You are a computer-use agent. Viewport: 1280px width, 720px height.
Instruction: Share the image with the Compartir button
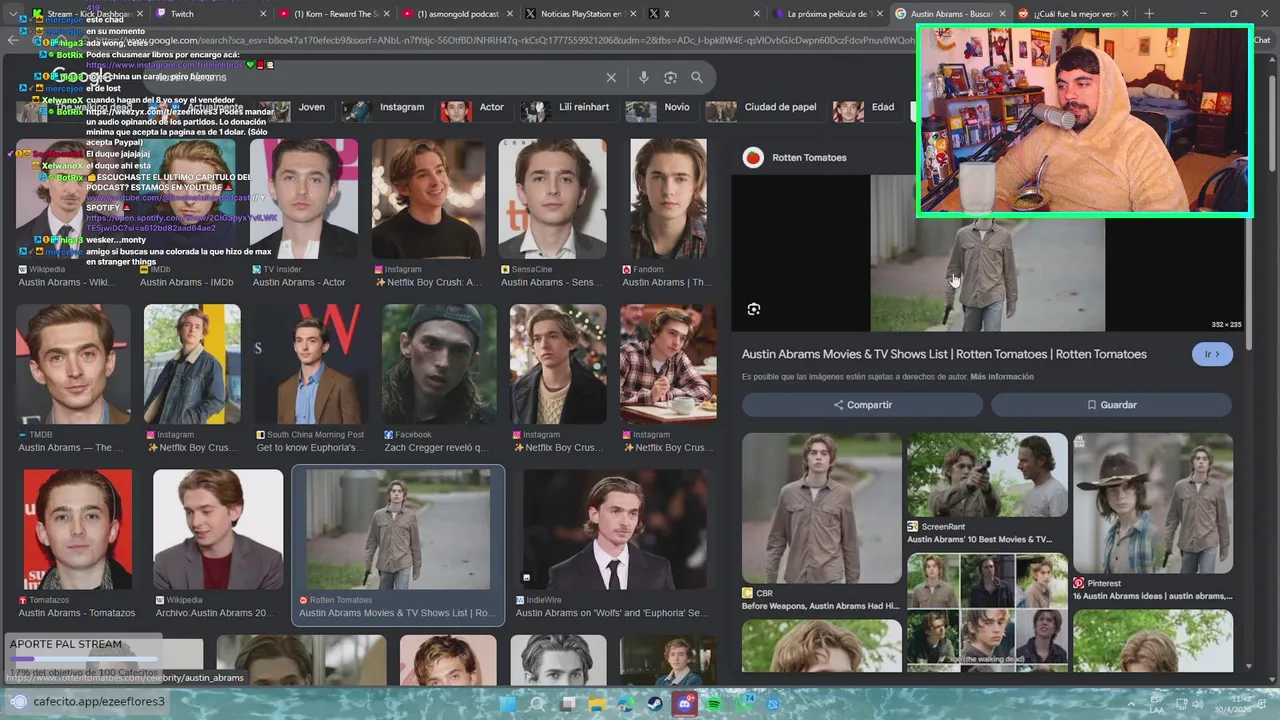click(x=862, y=405)
